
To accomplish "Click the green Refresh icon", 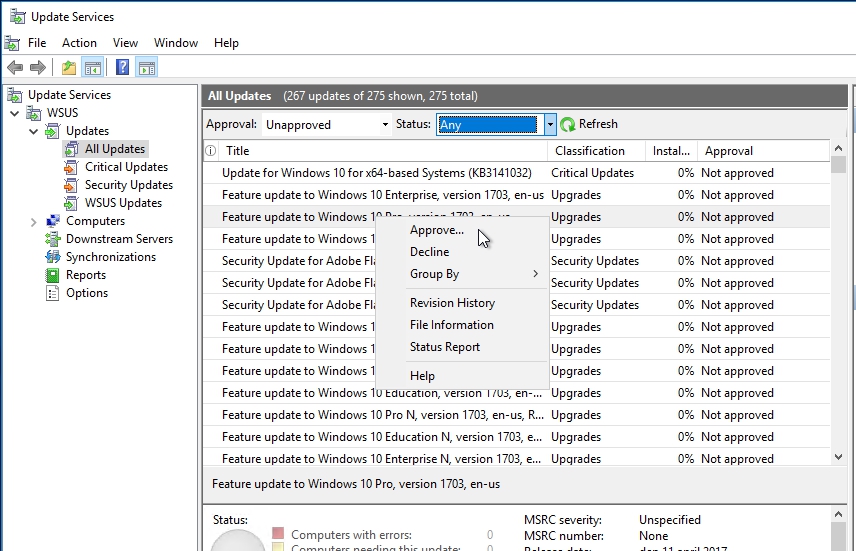I will [568, 125].
